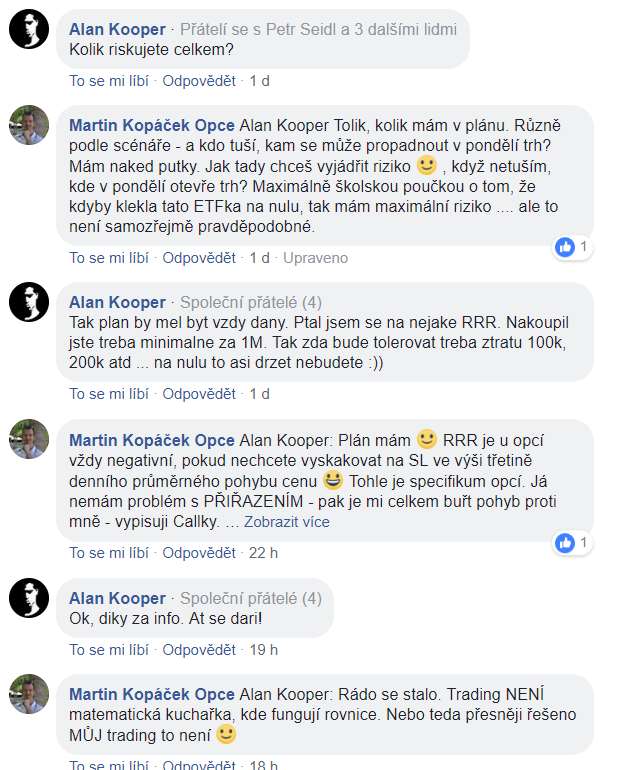The width and height of the screenshot is (622, 770).
Task: Like Alan's 'Ok, diky za info' comment
Action: (x=108, y=650)
